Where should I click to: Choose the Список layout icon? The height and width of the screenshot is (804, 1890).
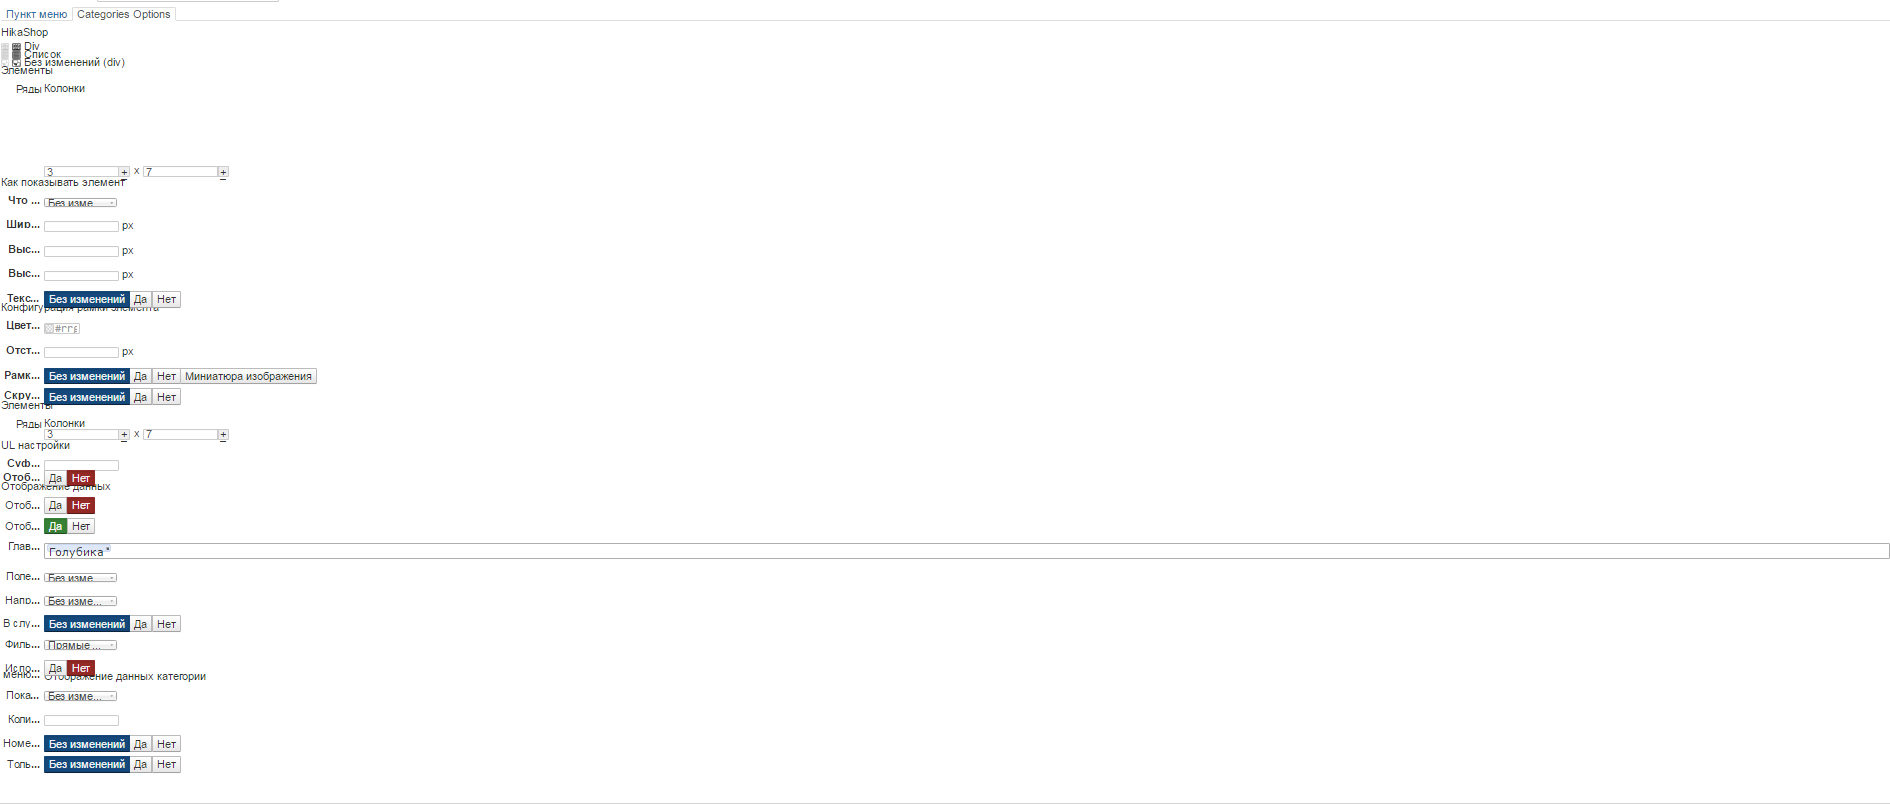16,55
